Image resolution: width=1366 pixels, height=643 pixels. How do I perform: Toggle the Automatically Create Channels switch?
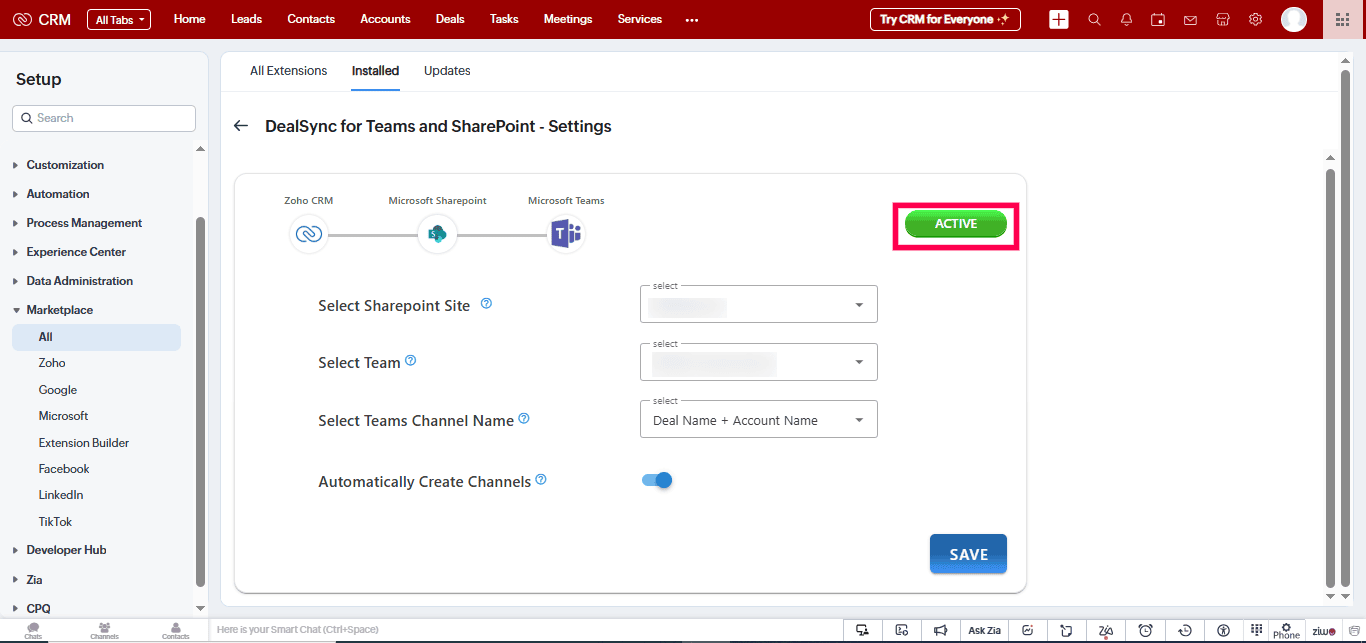(x=657, y=480)
